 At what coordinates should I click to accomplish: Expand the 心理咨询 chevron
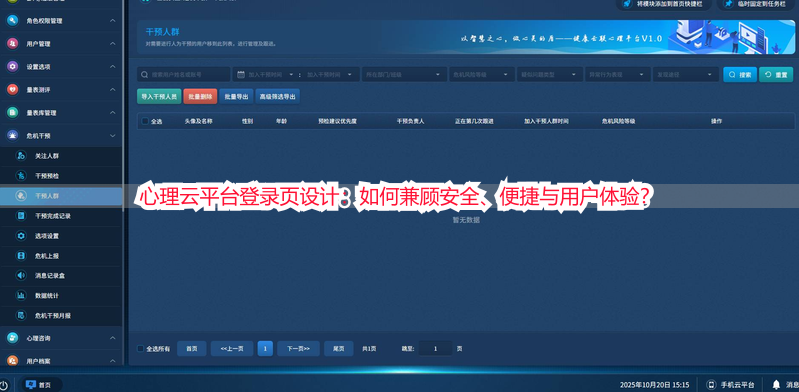pyautogui.click(x=113, y=338)
